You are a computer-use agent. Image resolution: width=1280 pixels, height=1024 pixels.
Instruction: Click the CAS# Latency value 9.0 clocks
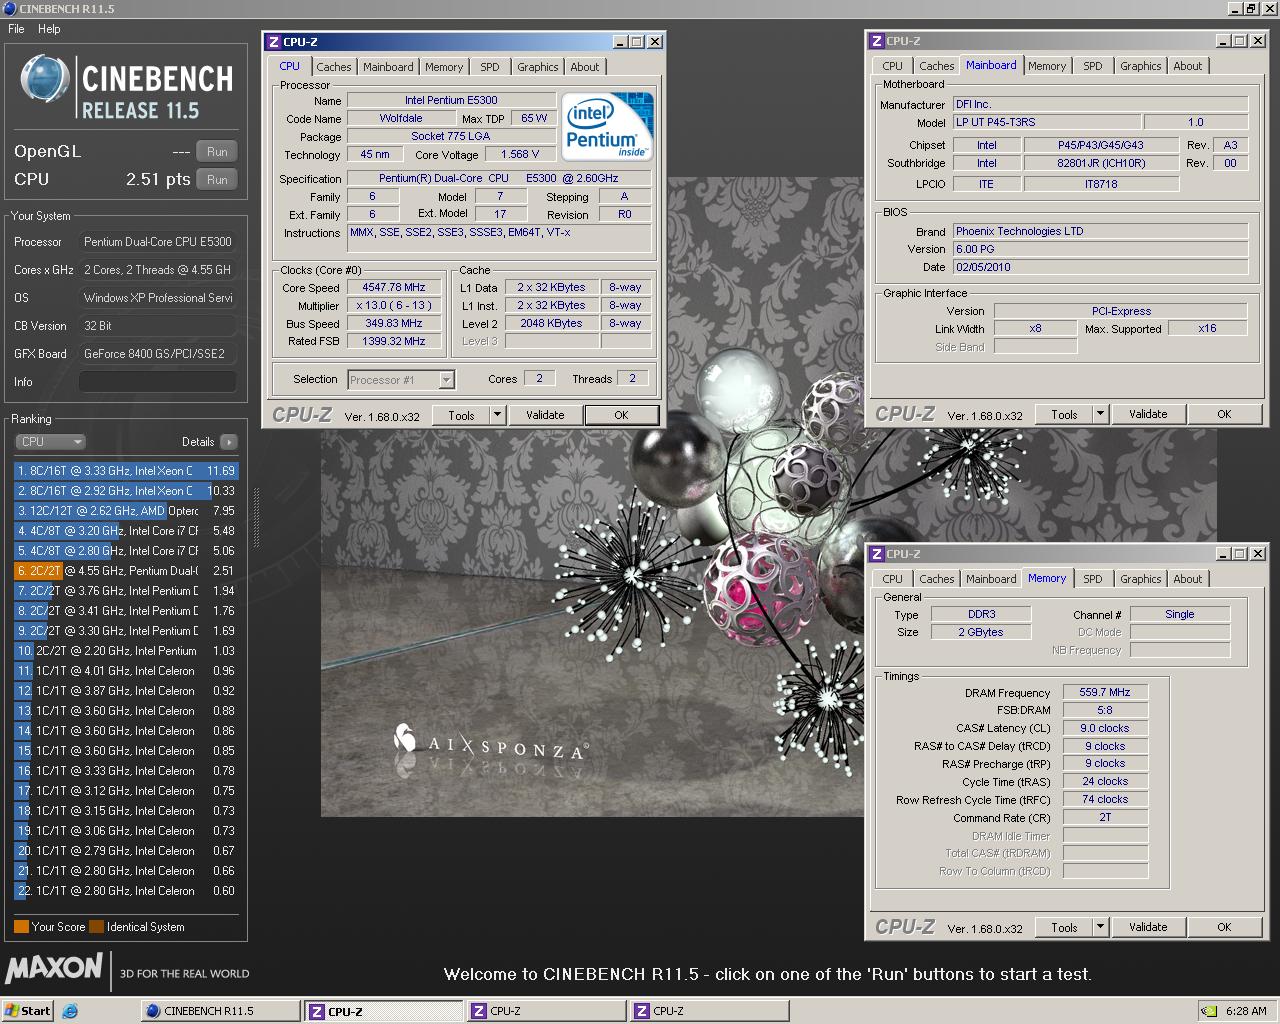pos(1105,728)
